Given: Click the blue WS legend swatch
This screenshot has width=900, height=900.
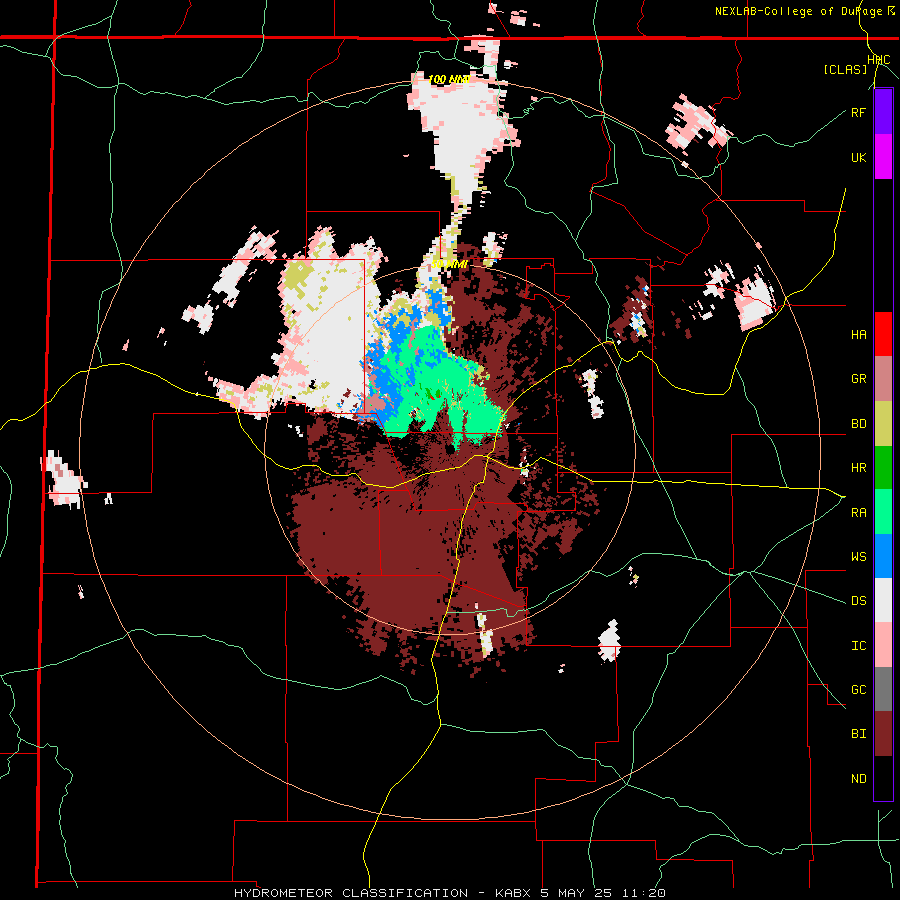Looking at the screenshot, I should pos(883,556).
